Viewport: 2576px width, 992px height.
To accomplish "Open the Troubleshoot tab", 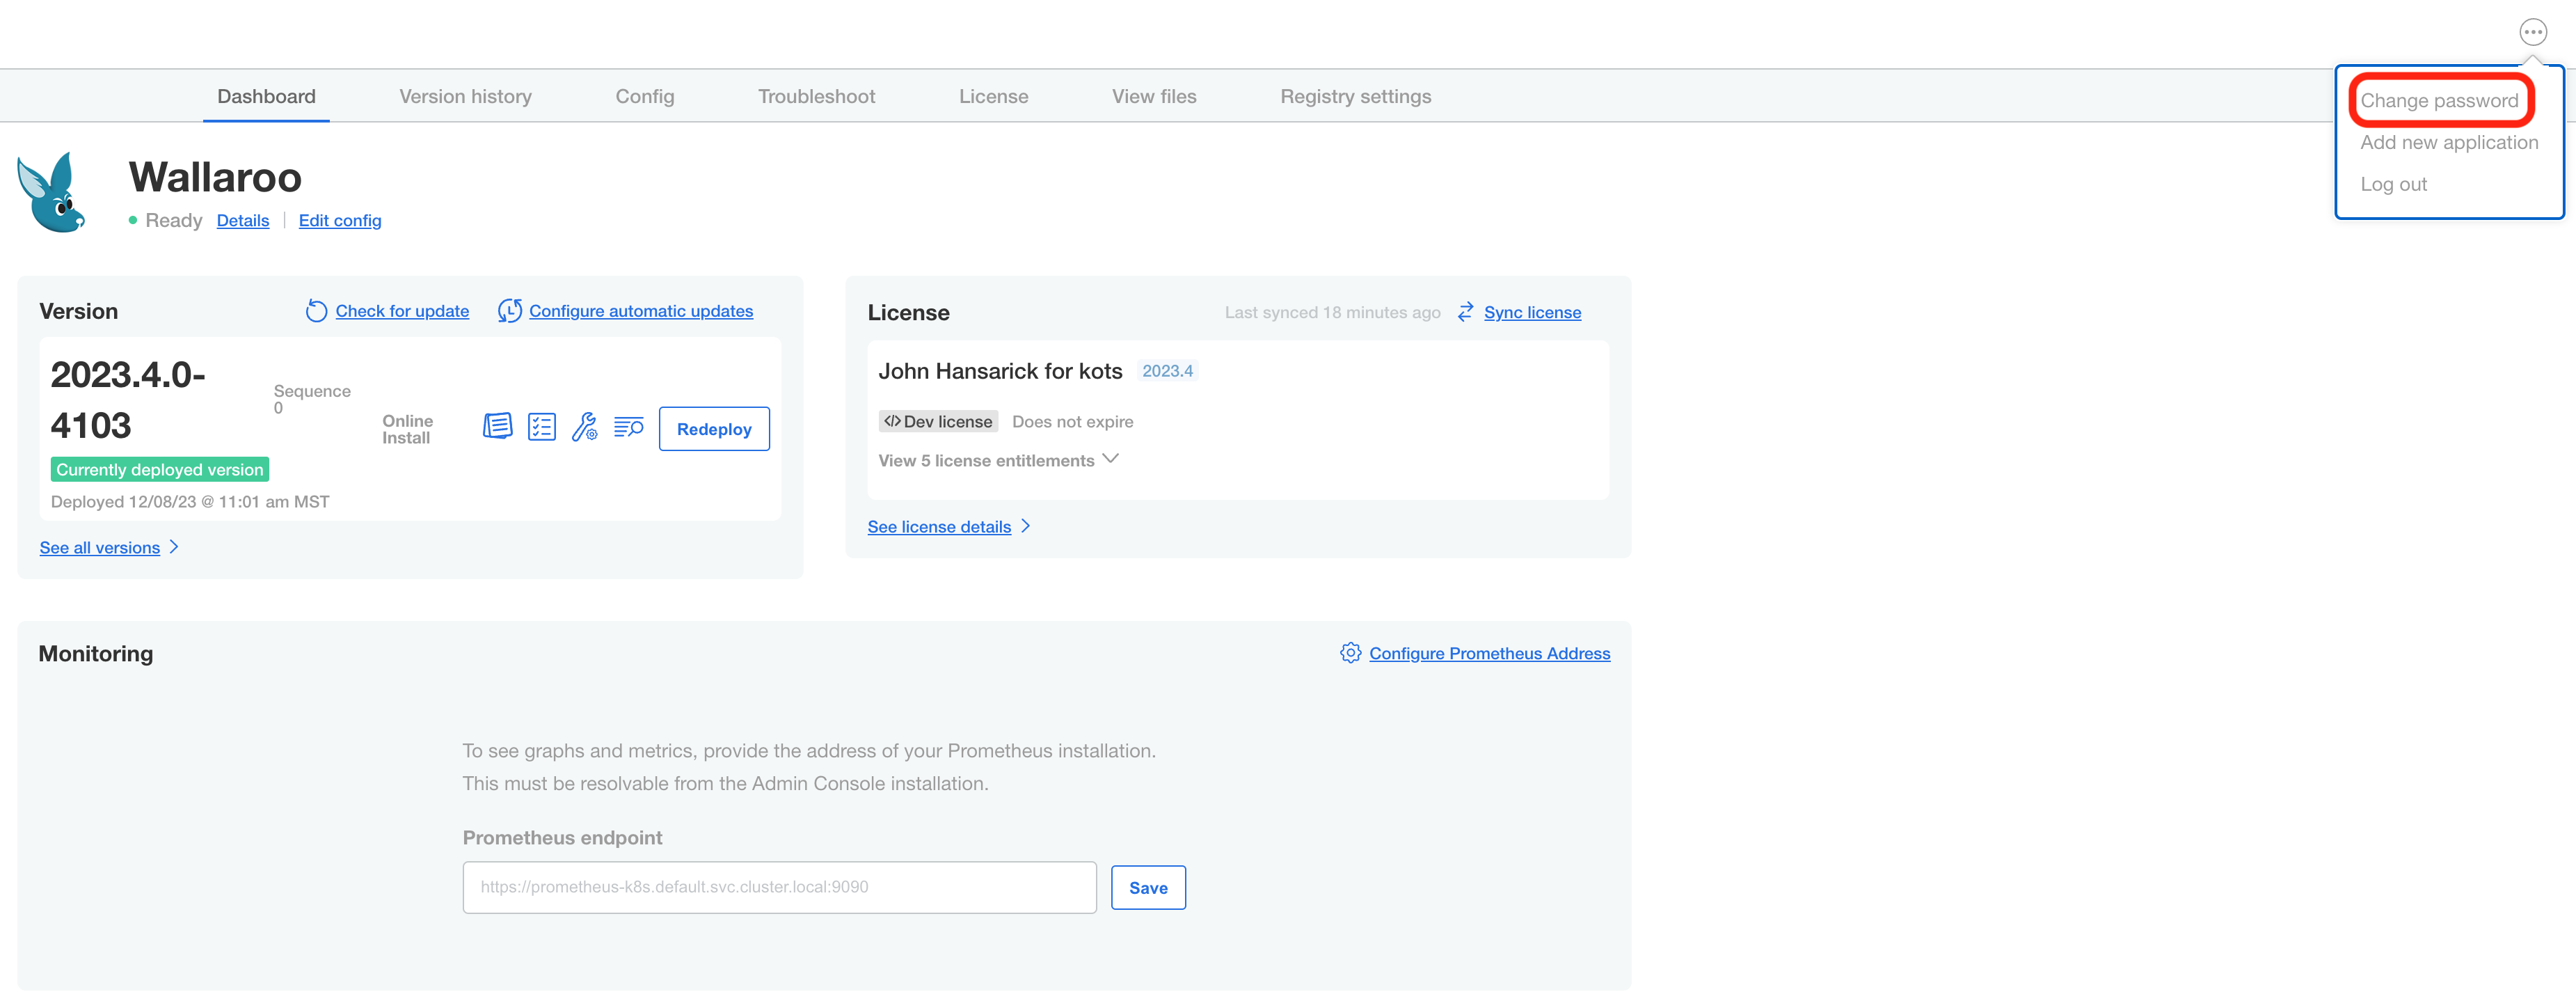I will pos(816,96).
